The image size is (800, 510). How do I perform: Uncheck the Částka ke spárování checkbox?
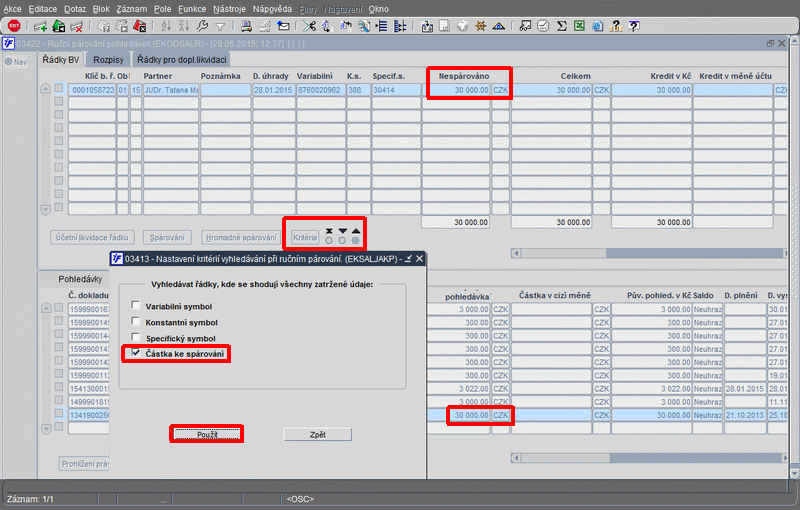(136, 352)
